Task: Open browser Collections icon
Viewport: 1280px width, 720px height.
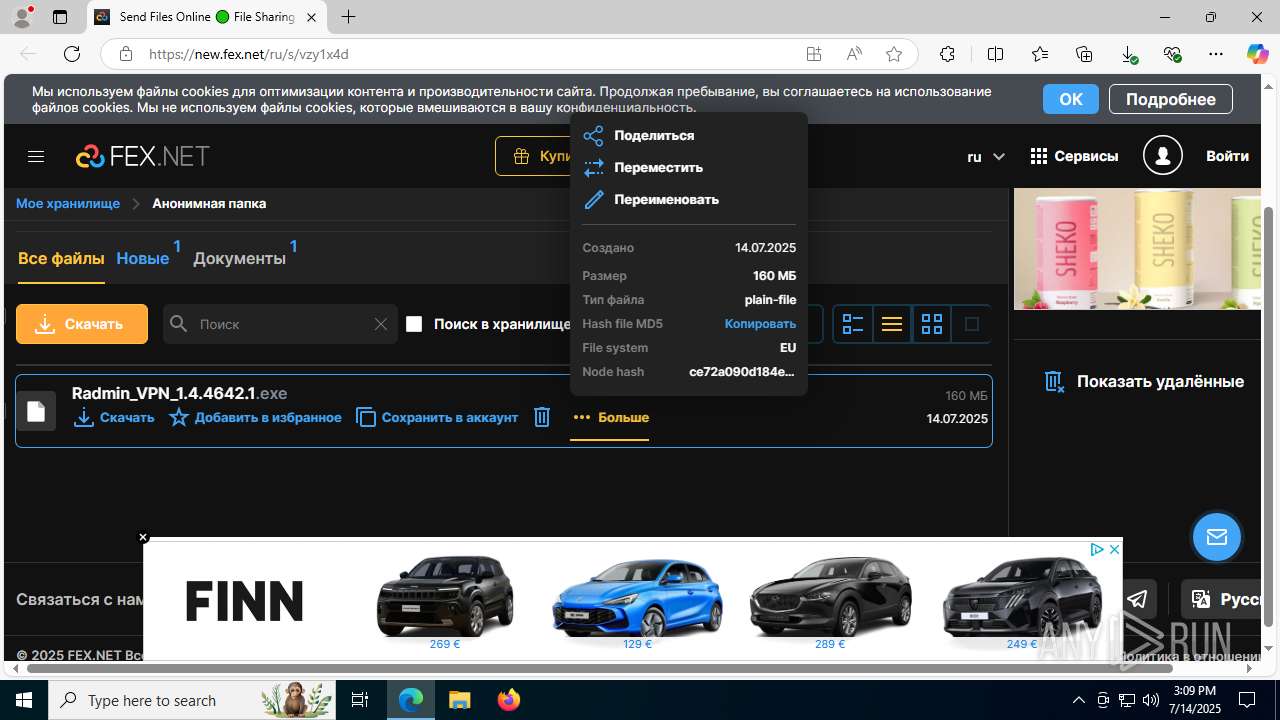Action: click(1084, 54)
